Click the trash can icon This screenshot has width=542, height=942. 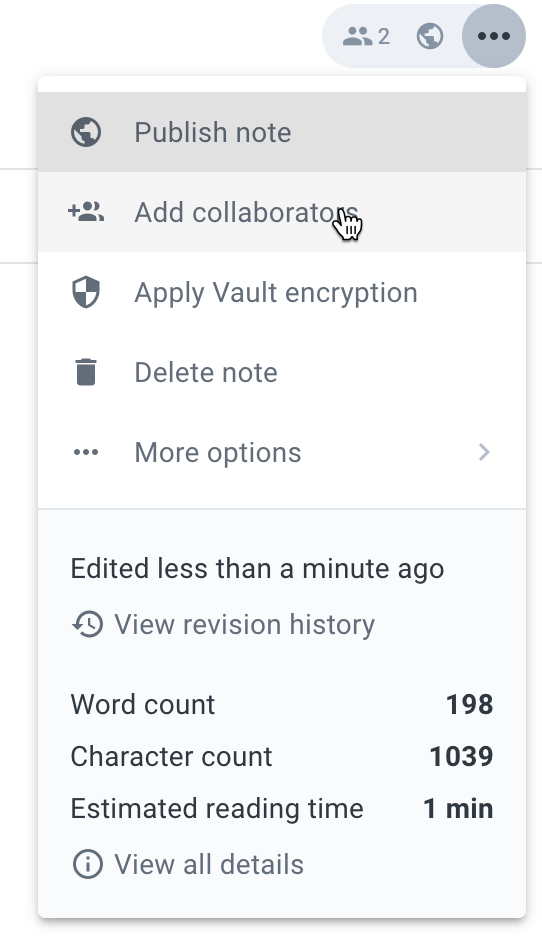point(86,372)
